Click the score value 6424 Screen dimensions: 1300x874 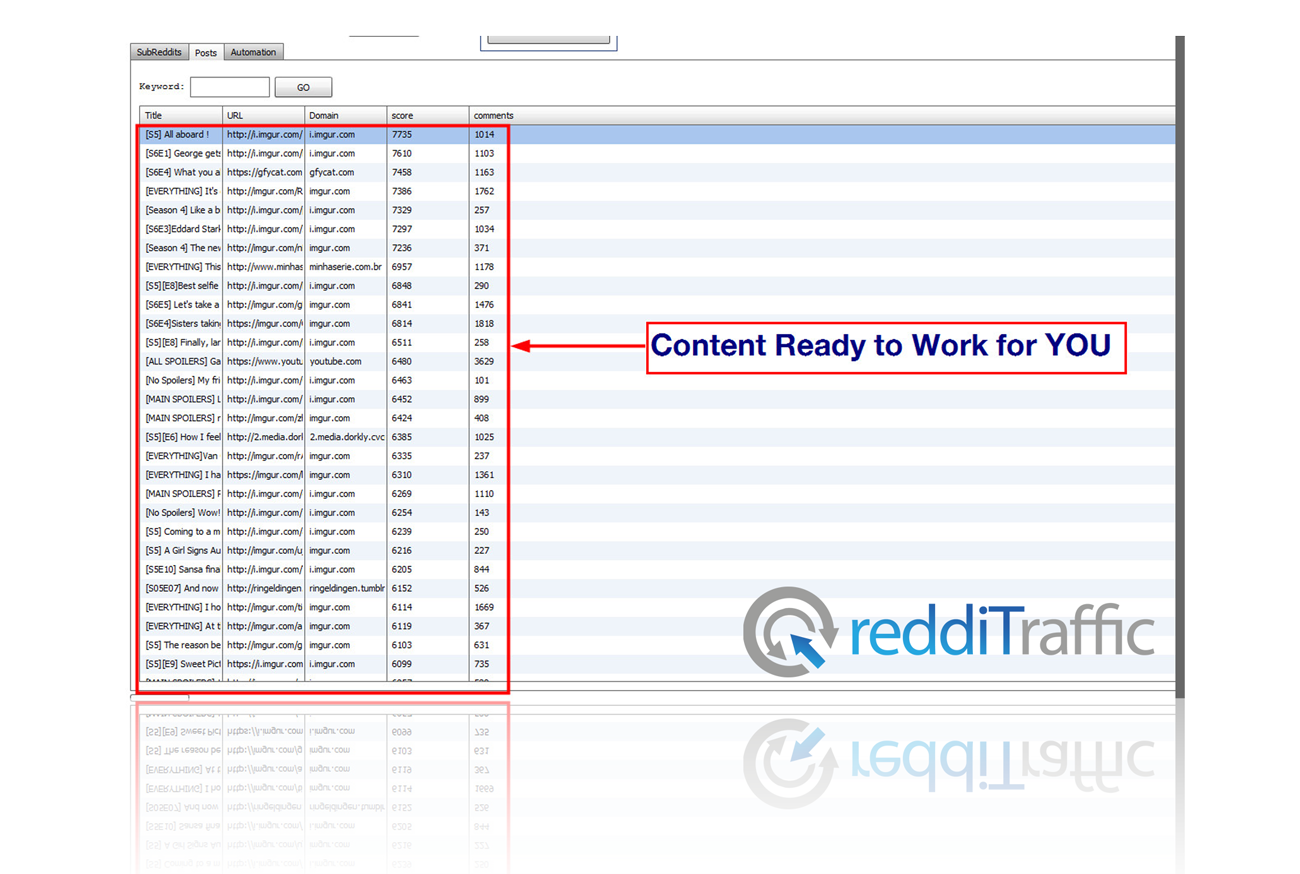[402, 418]
